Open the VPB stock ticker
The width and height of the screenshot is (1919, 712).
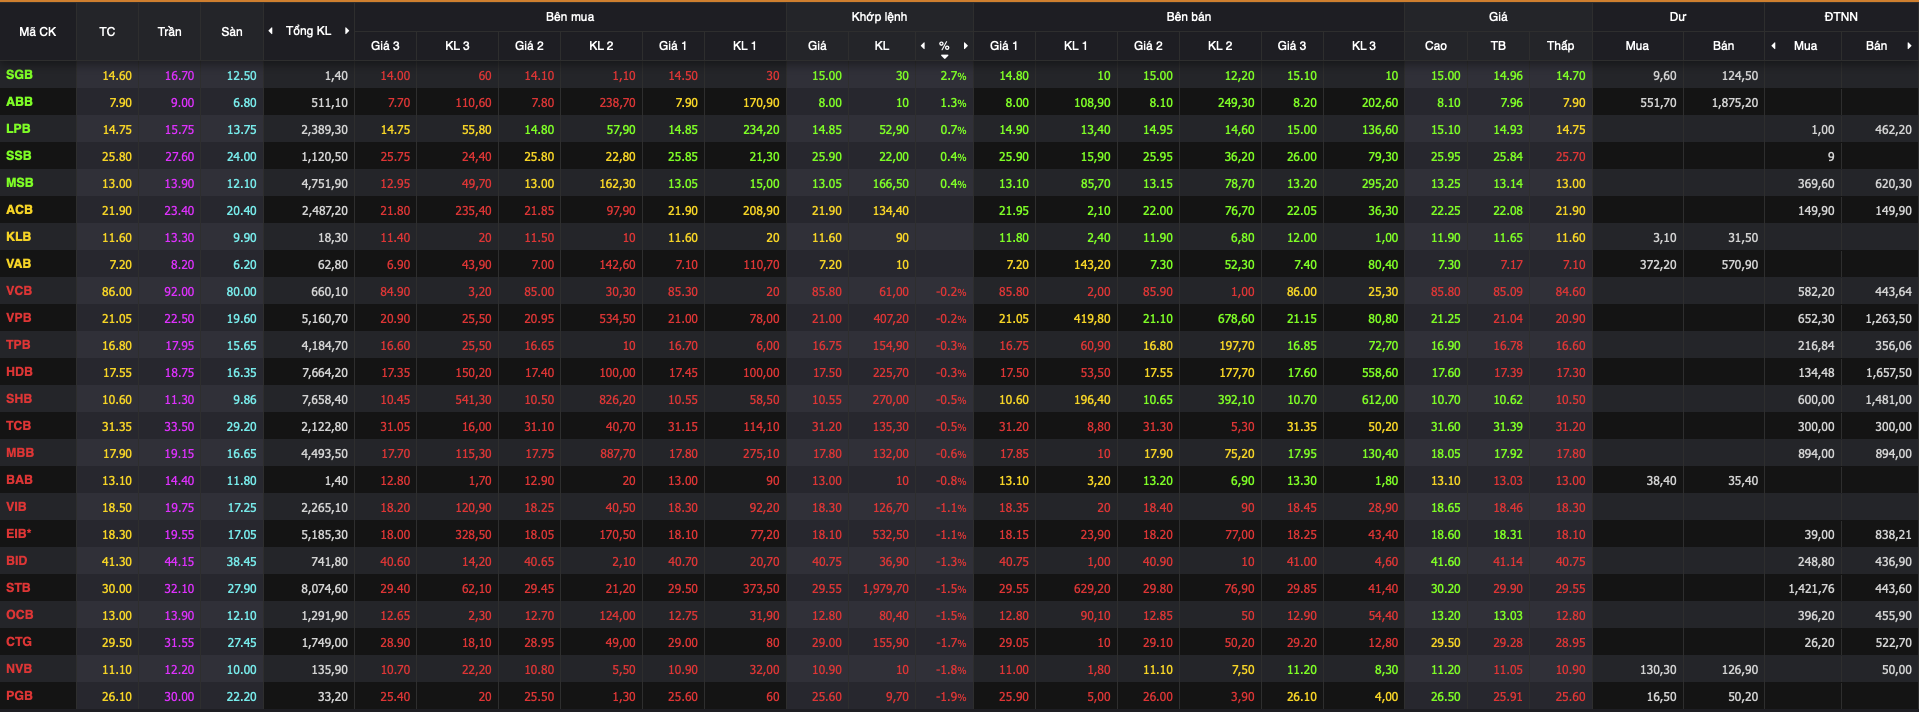(18, 318)
